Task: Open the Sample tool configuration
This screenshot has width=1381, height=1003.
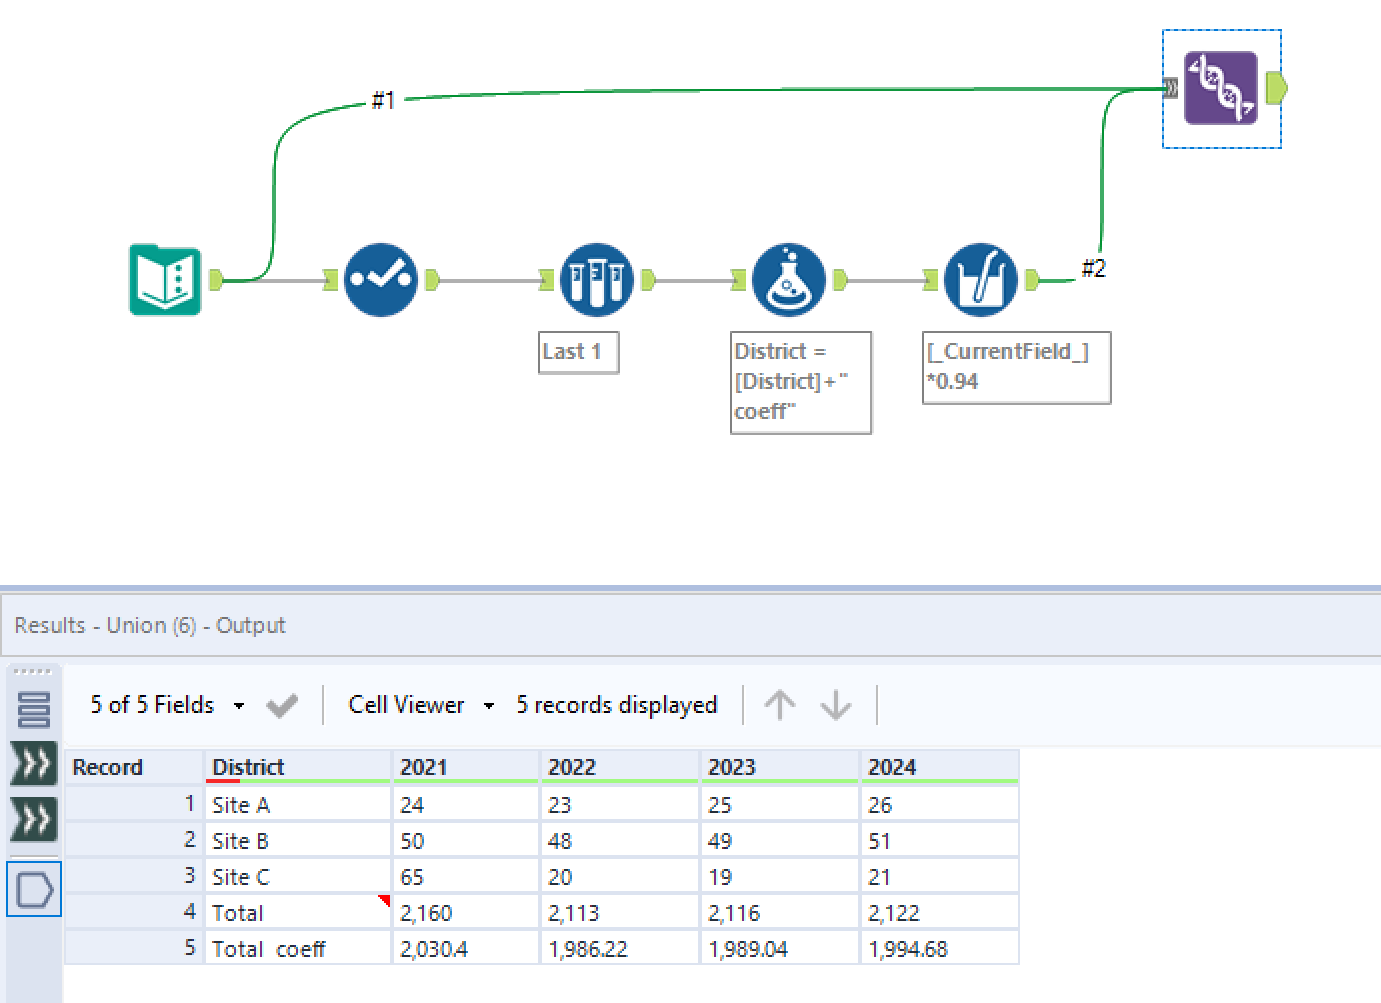Action: (x=596, y=280)
